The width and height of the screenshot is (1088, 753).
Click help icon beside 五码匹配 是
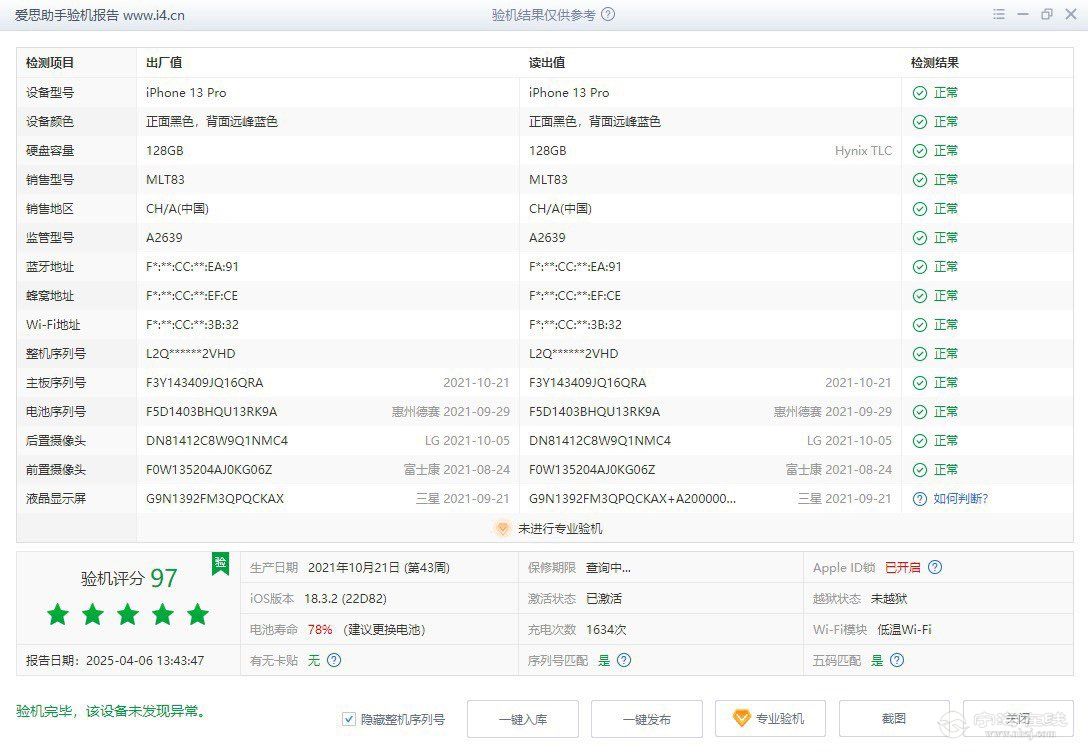coord(896,660)
